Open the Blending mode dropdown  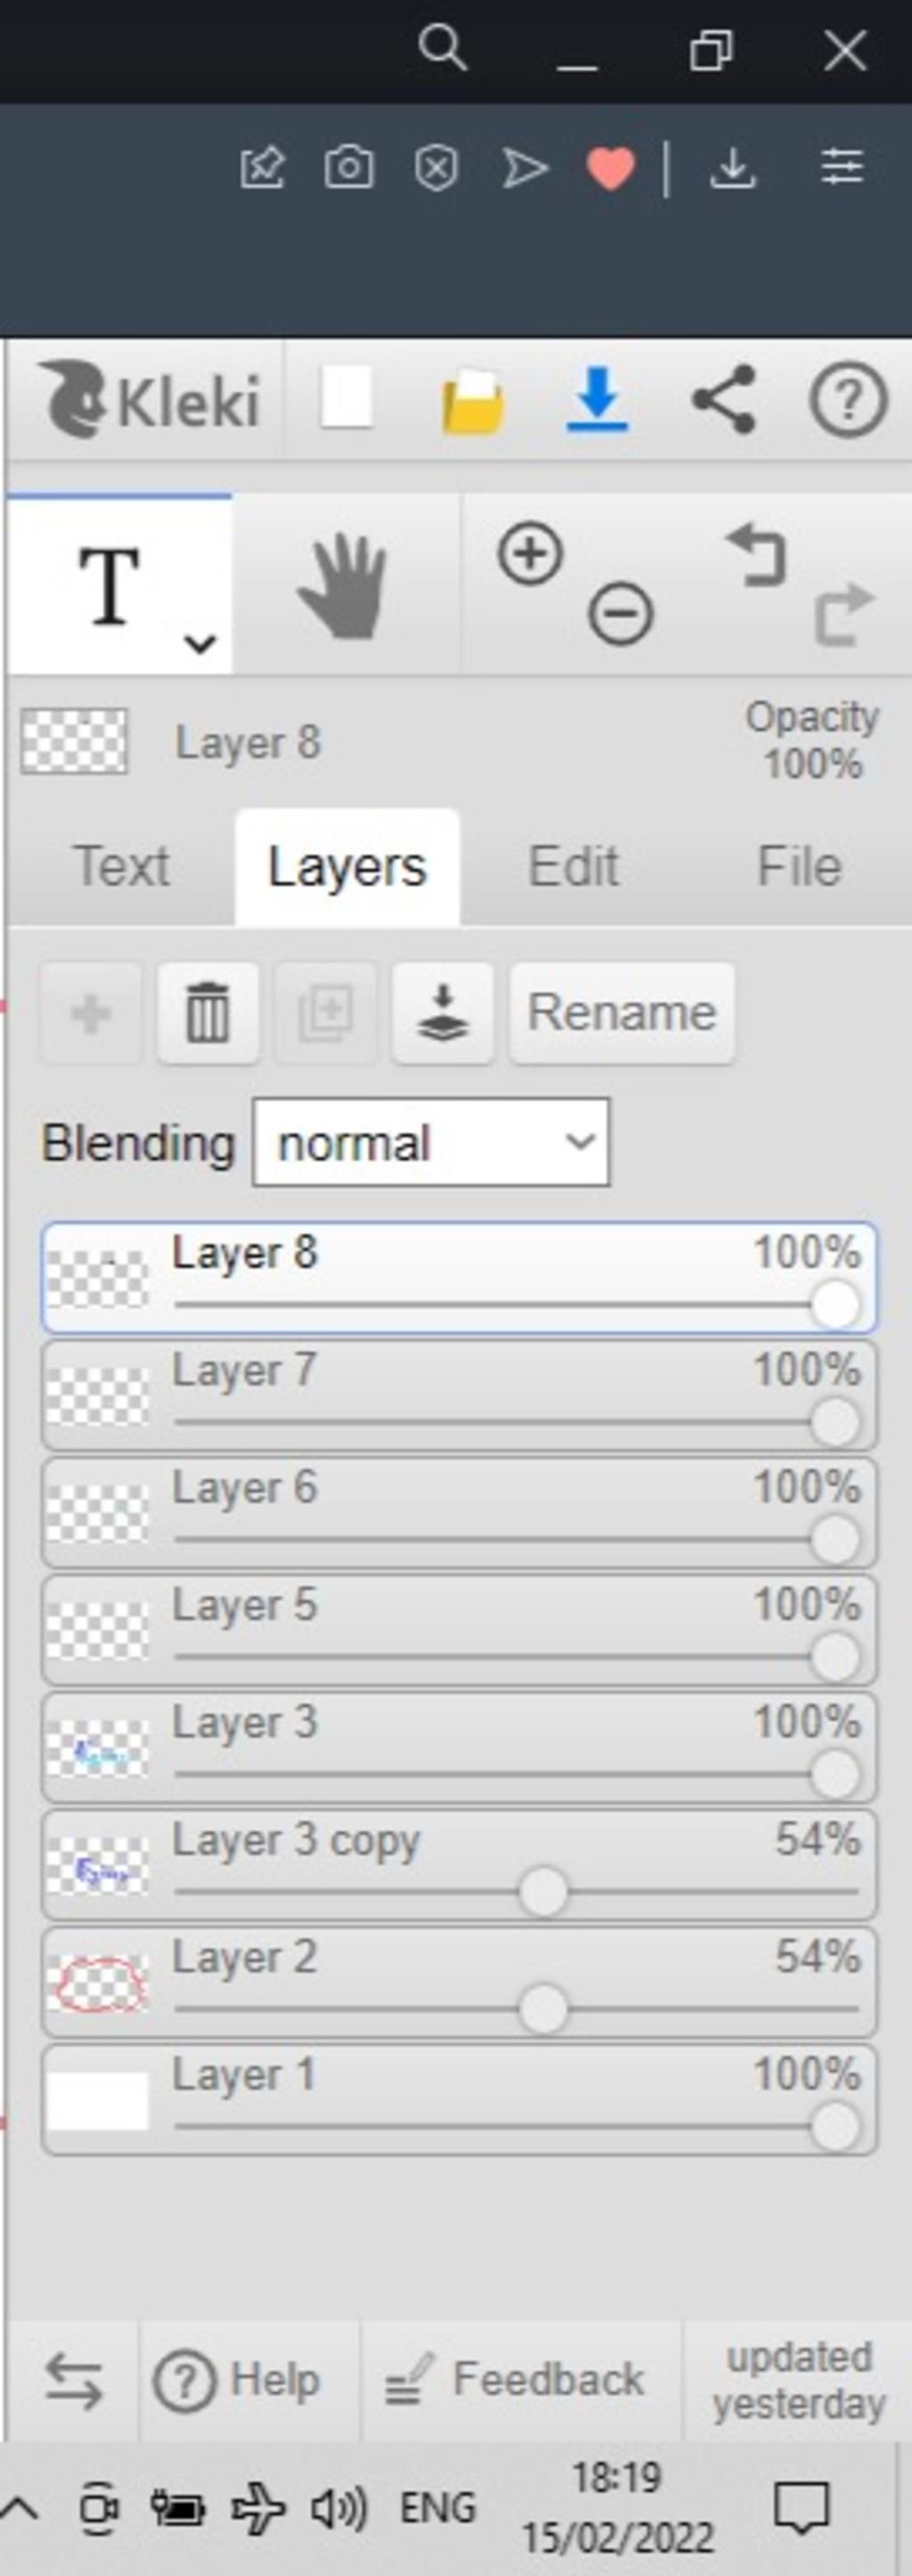431,1143
